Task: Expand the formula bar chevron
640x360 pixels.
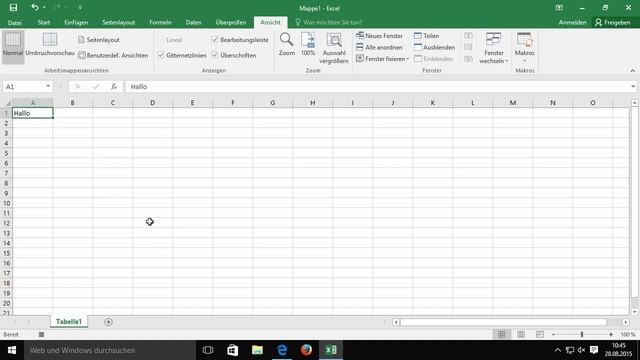Action: point(633,87)
